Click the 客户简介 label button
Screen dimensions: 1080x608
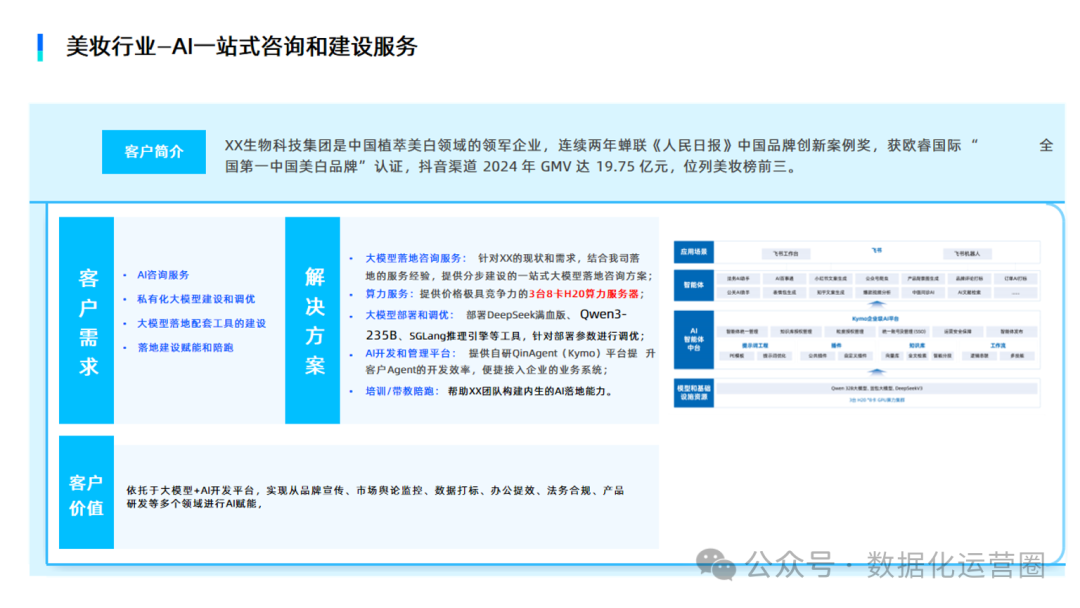pos(154,152)
